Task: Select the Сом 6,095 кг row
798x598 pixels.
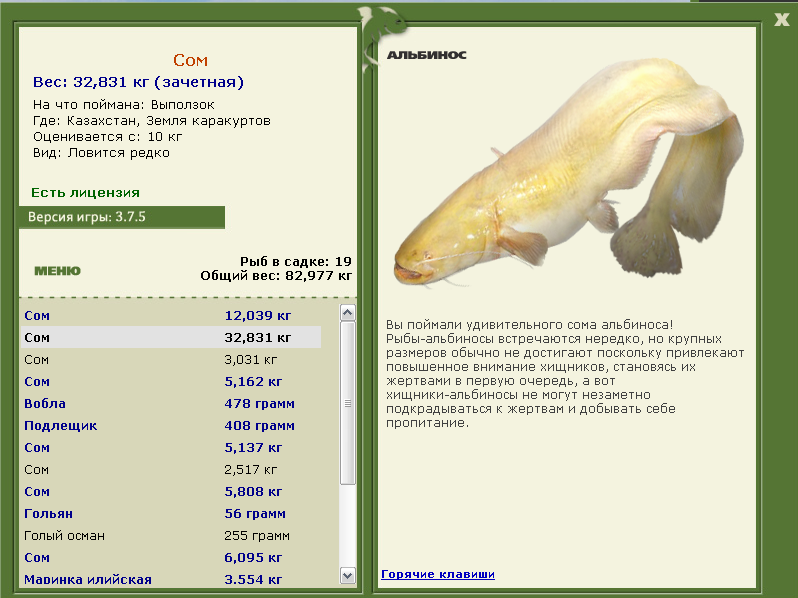Action: tap(170, 558)
